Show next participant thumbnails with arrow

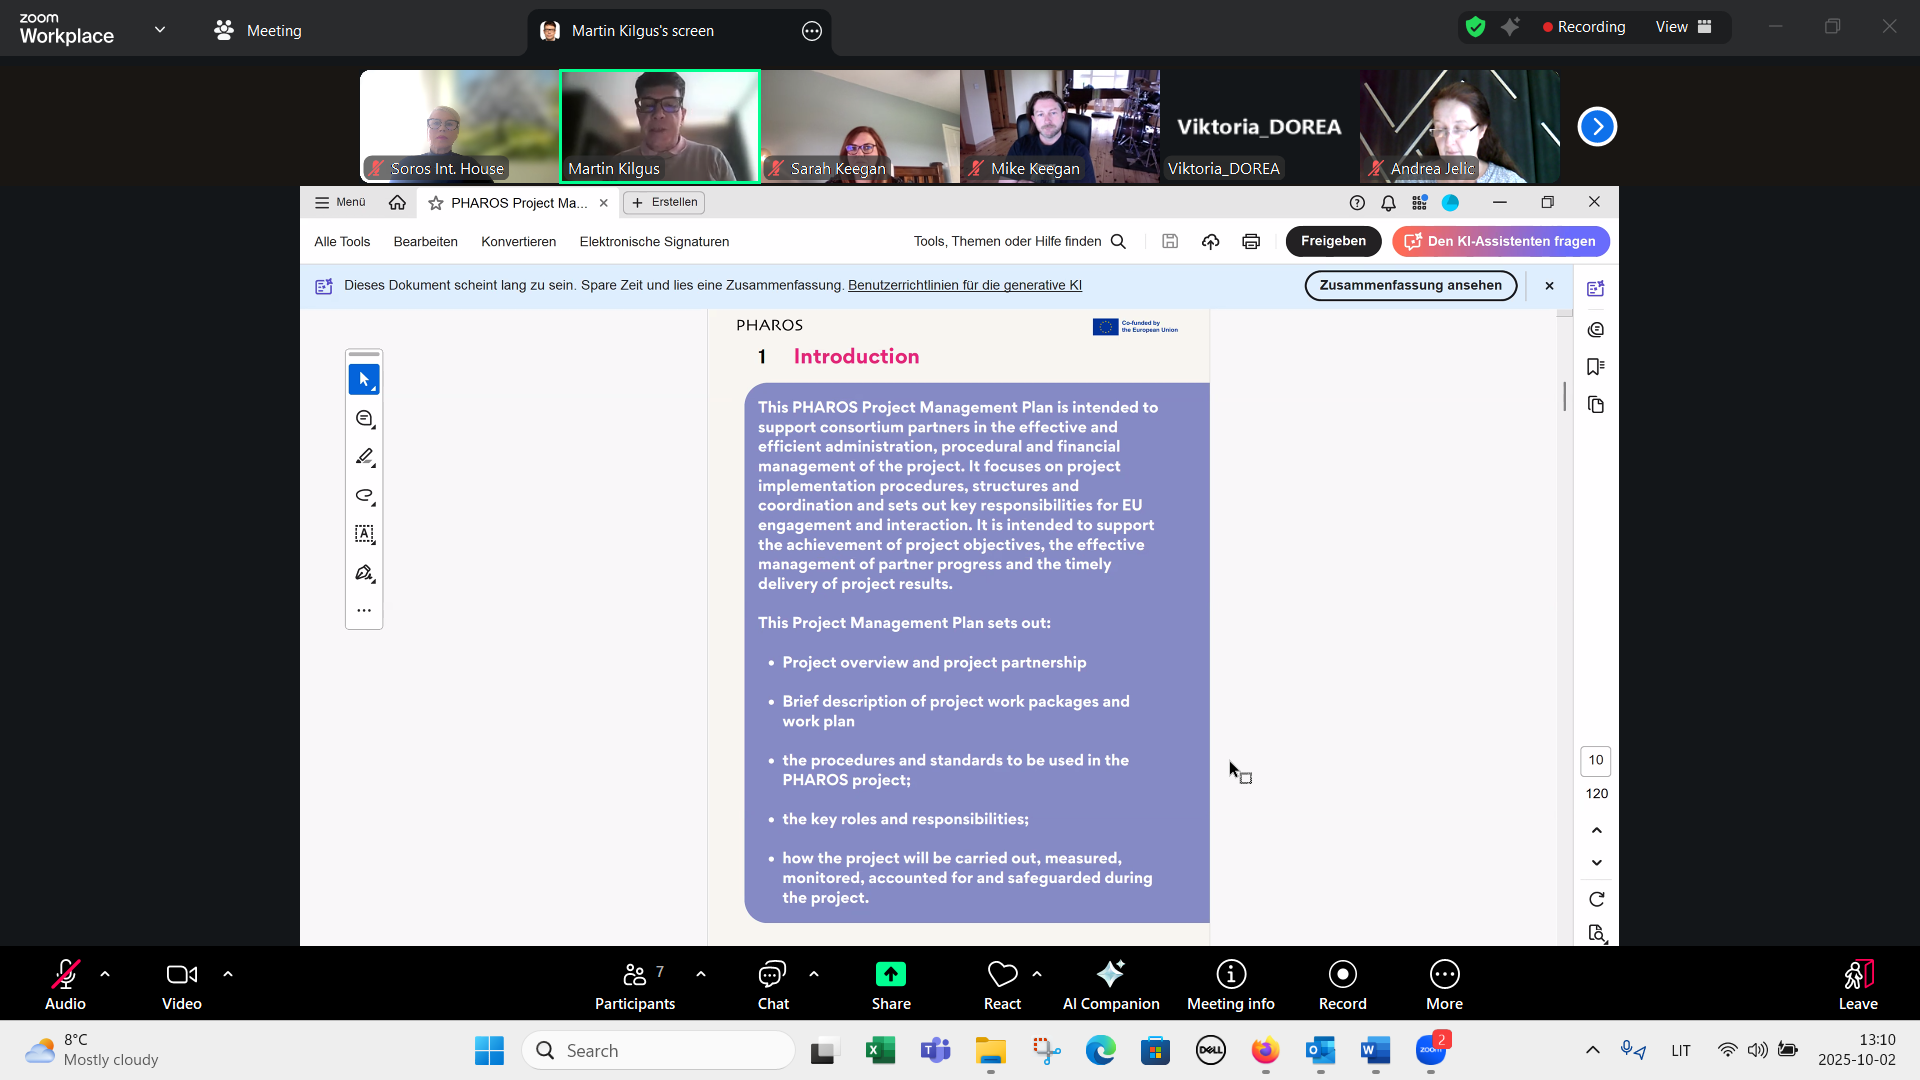(x=1597, y=126)
